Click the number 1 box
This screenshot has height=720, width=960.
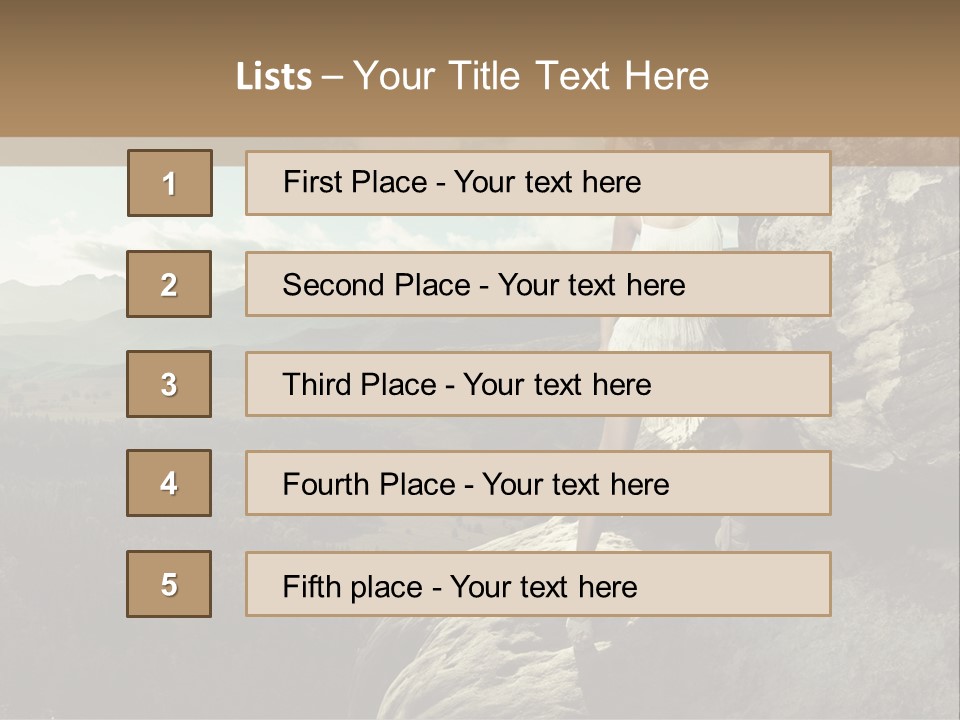click(x=169, y=183)
